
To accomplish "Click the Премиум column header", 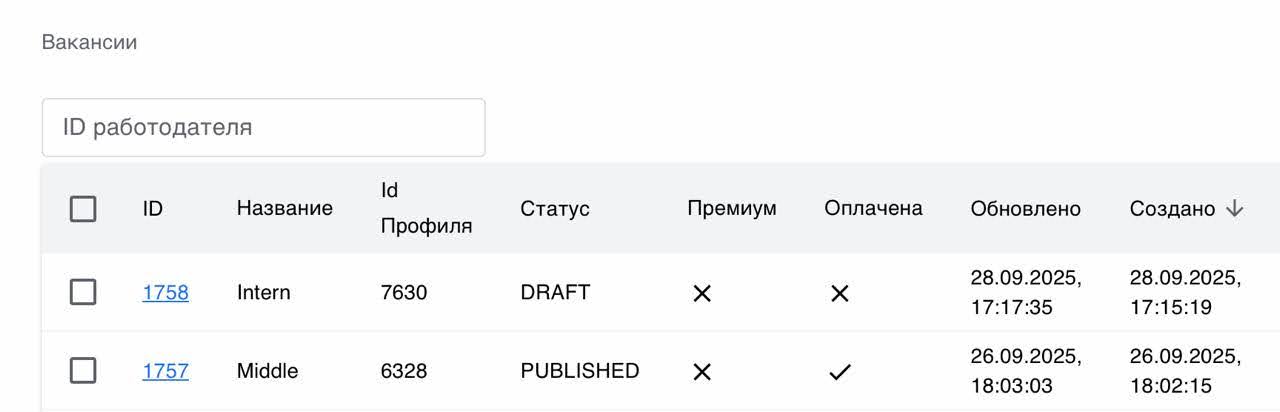I will tap(731, 208).
